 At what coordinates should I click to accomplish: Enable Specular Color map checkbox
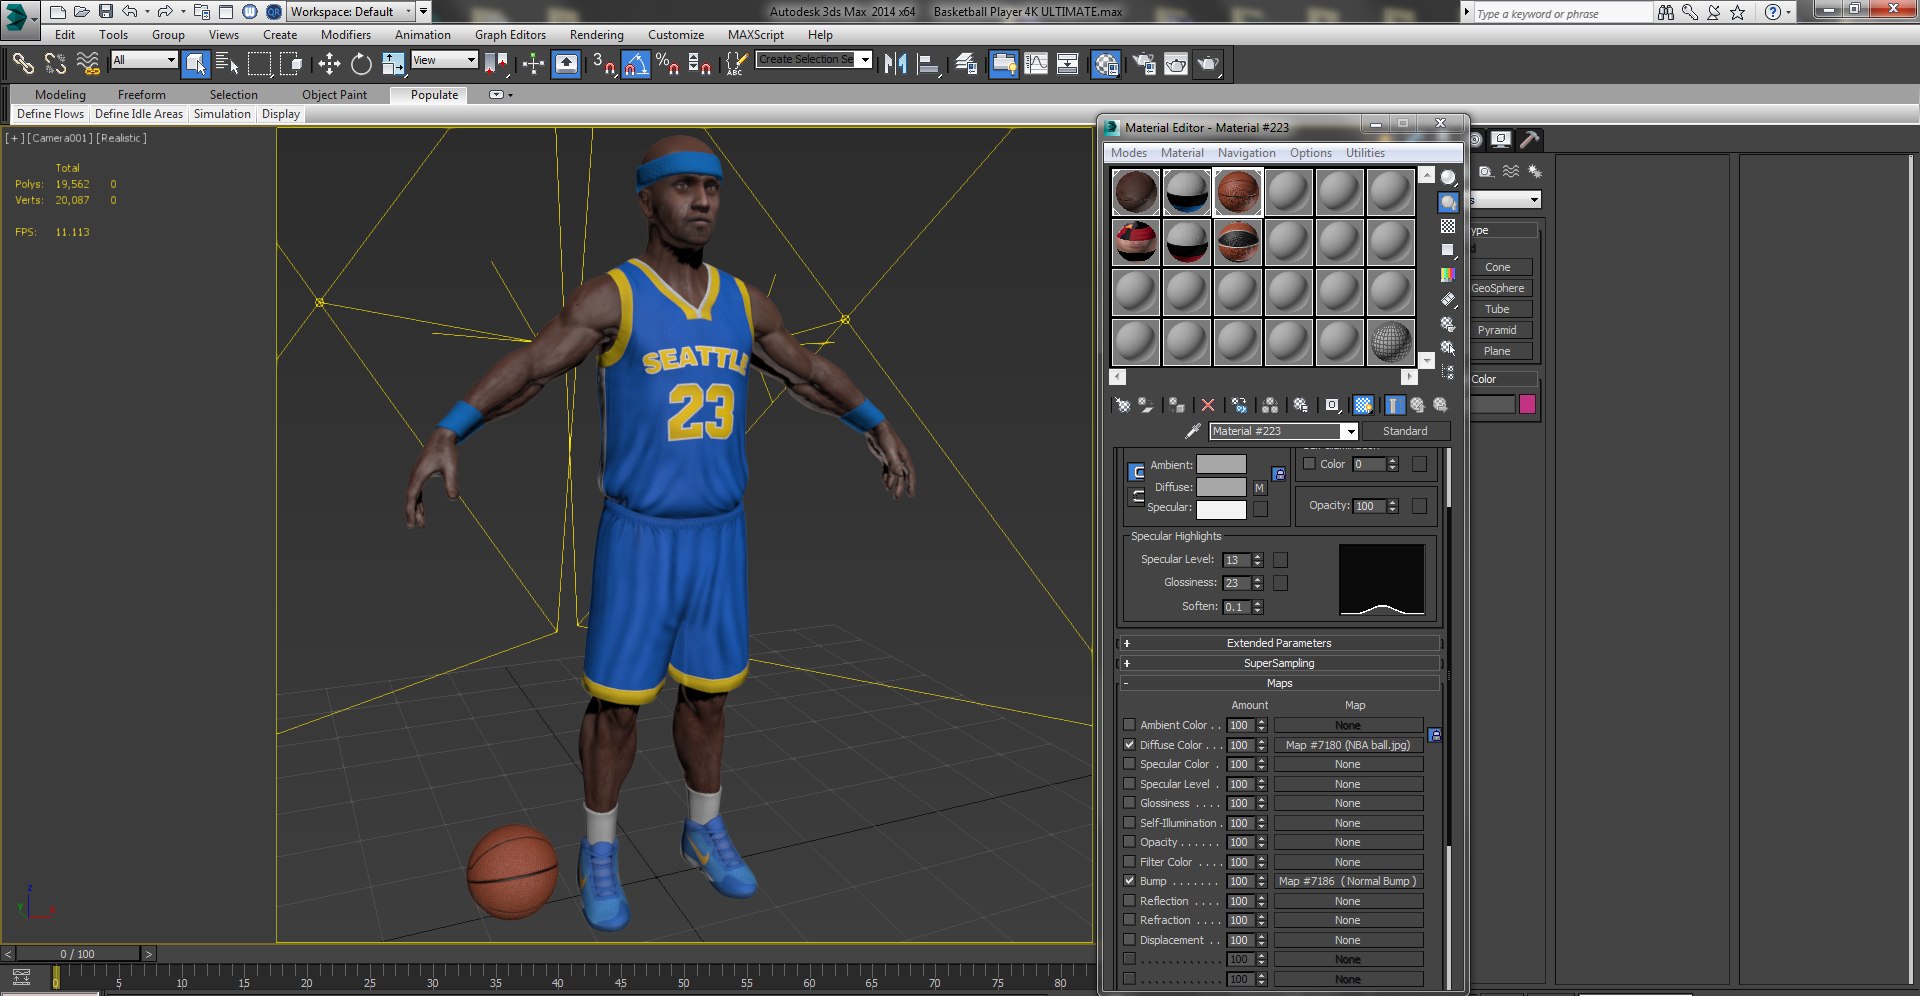pyautogui.click(x=1129, y=764)
